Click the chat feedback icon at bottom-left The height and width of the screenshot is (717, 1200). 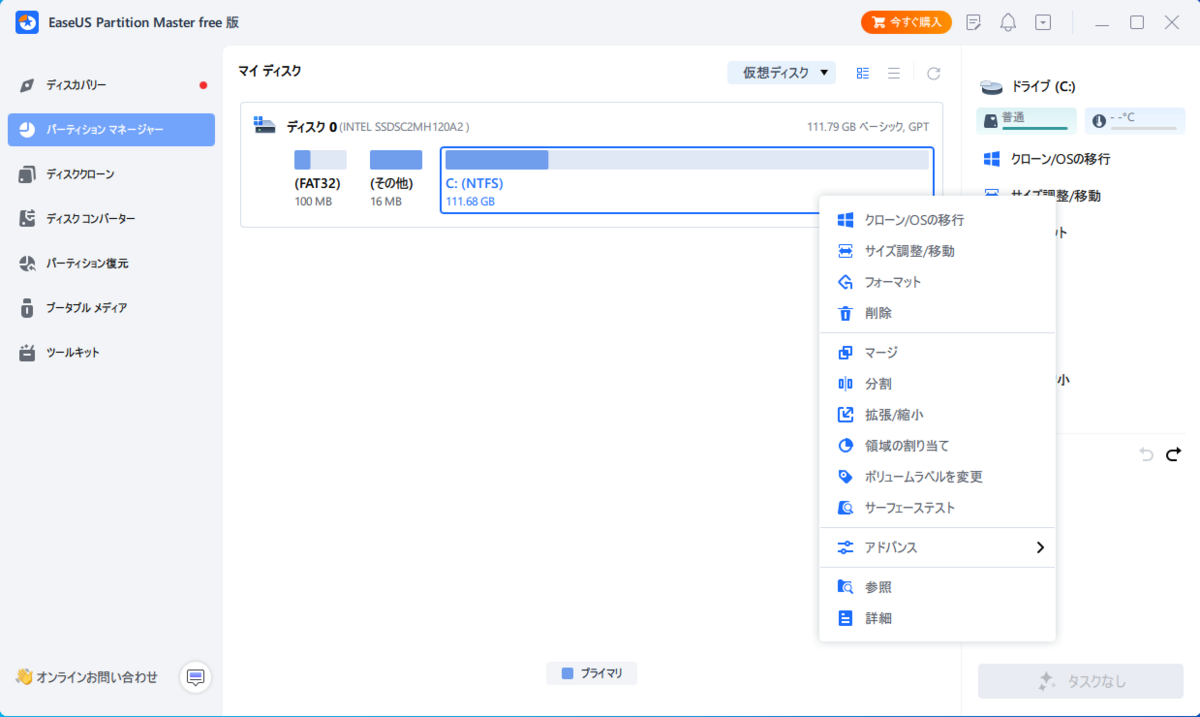click(x=196, y=677)
